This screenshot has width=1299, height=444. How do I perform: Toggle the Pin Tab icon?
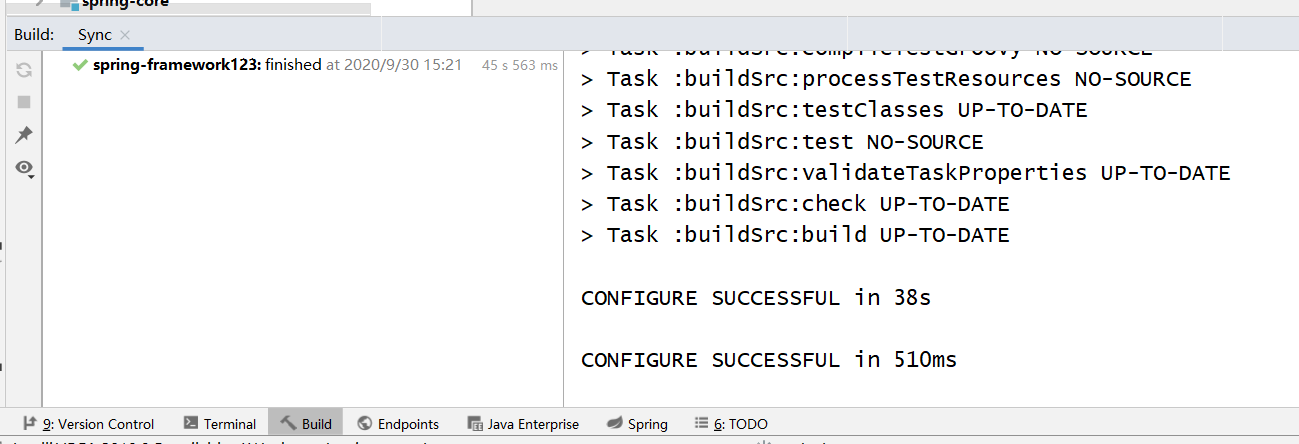[24, 134]
